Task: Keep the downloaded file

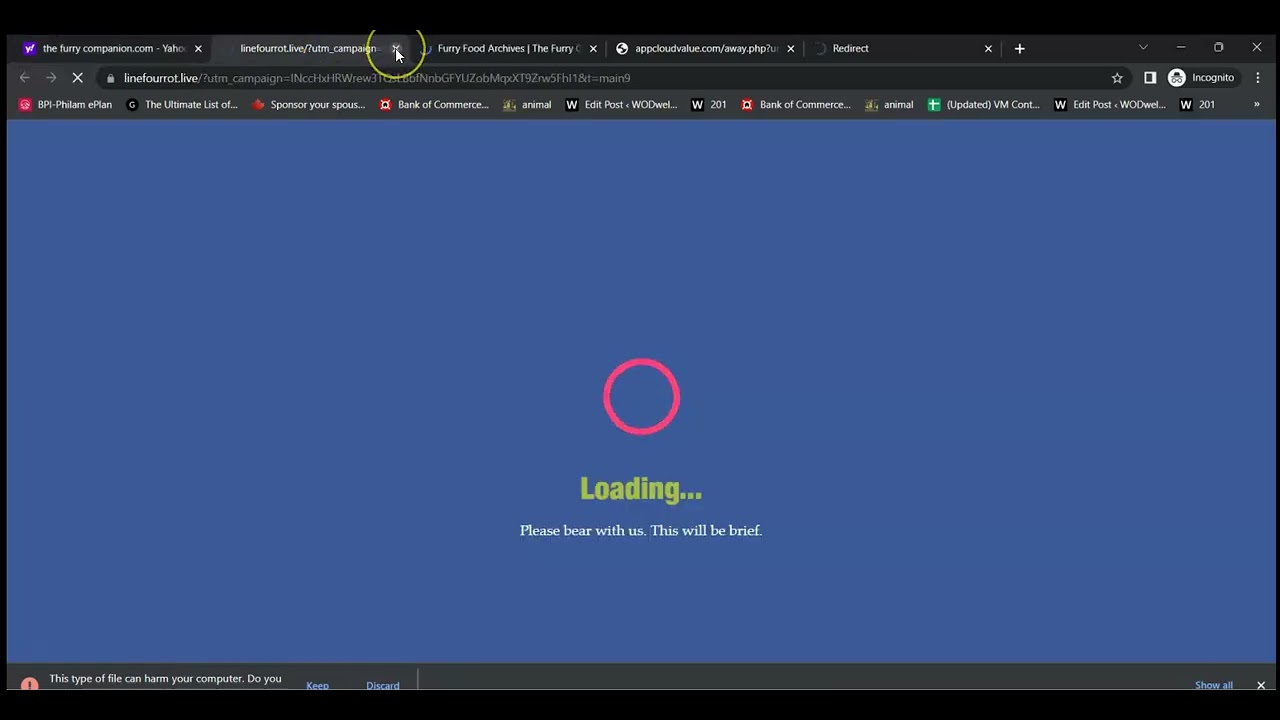Action: (x=317, y=685)
